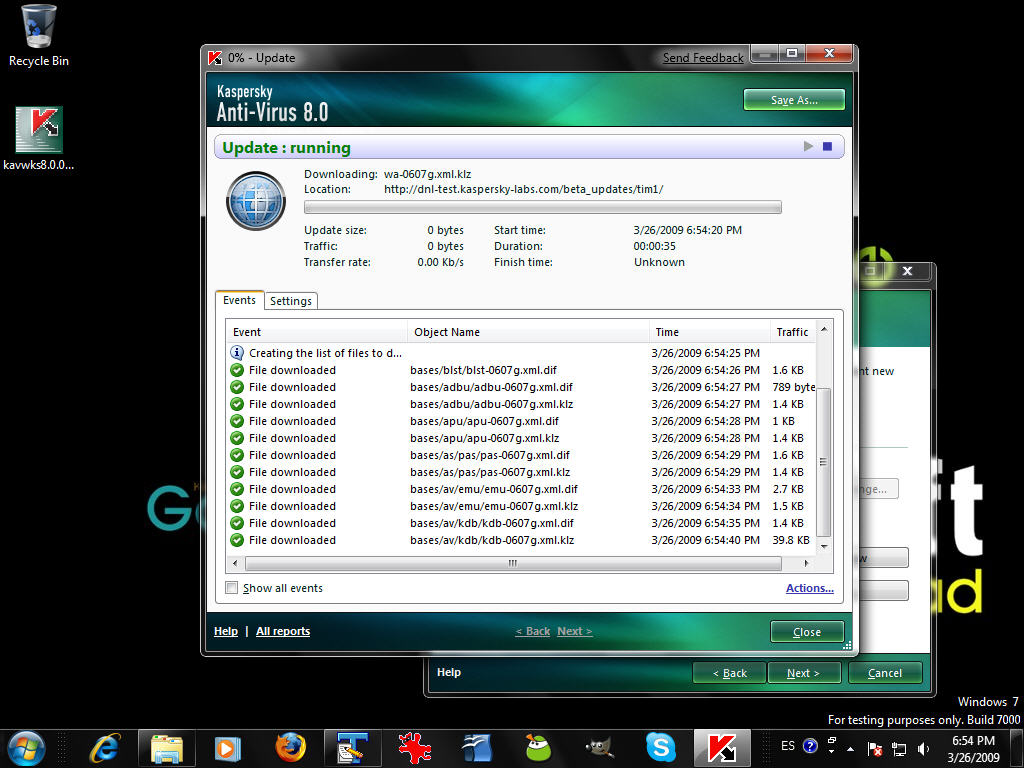Viewport: 1024px width, 768px height.
Task: Open the network tray icon
Action: click(899, 749)
